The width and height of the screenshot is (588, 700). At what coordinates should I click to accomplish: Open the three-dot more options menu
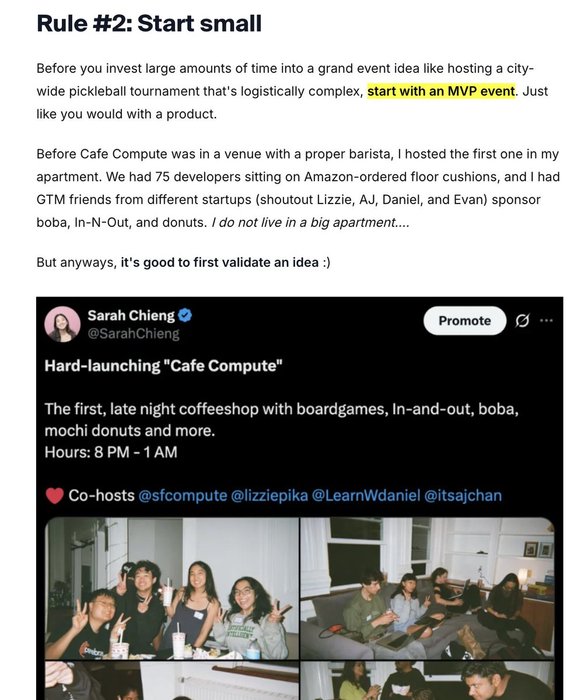point(546,321)
